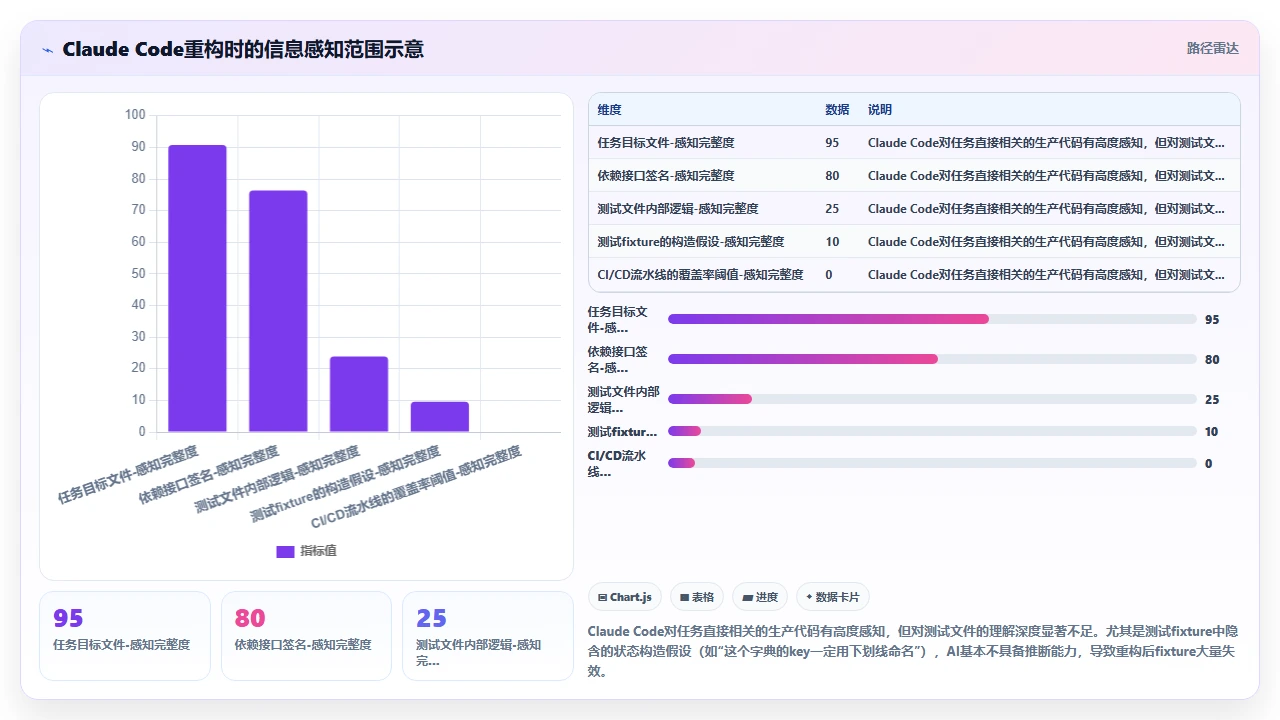Open the data card showing 95
Image resolution: width=1280 pixels, height=720 pixels.
(x=125, y=636)
